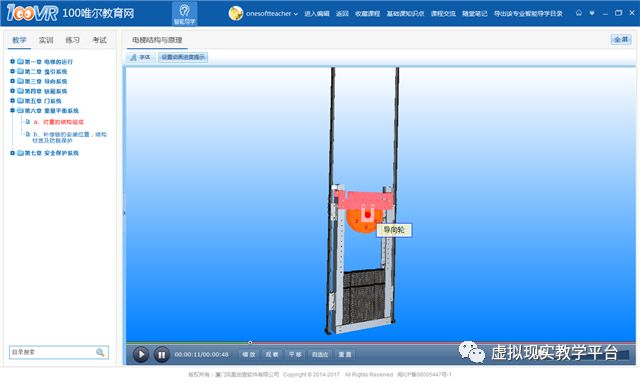This screenshot has width=640, height=382.
Task: Expand 第五章 门系统 chapter
Action: point(12,101)
